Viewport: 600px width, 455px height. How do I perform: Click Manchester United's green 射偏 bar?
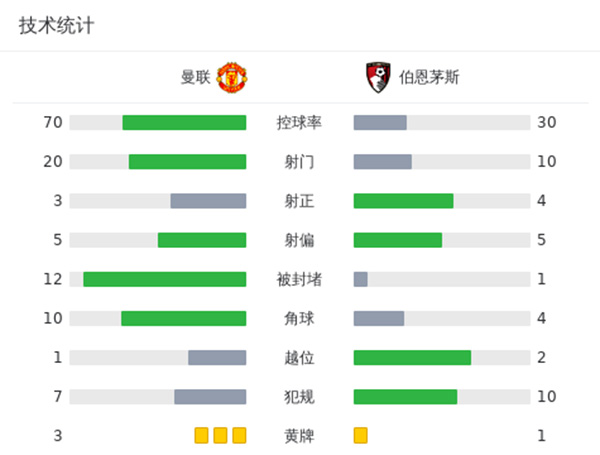coord(202,240)
